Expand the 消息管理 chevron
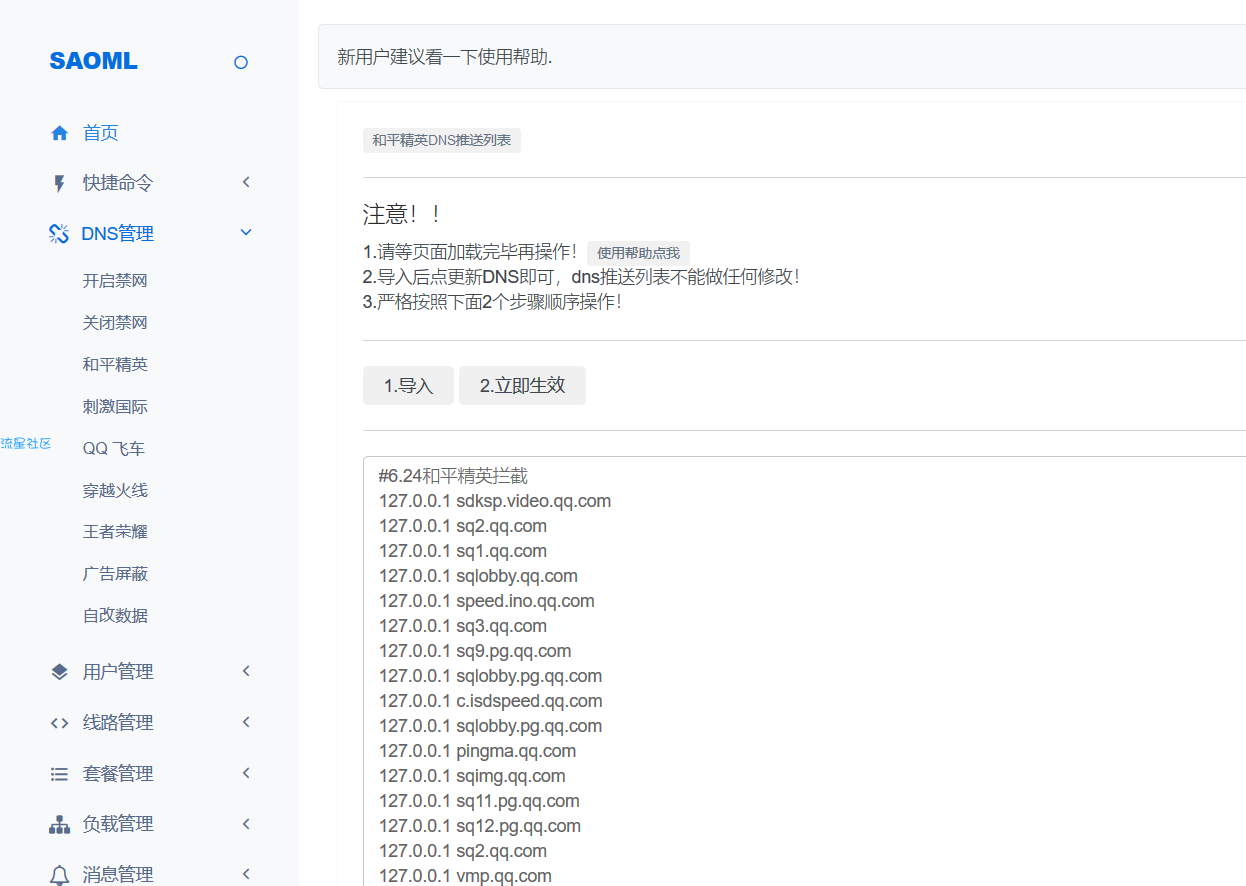The height and width of the screenshot is (886, 1246). coord(246,874)
